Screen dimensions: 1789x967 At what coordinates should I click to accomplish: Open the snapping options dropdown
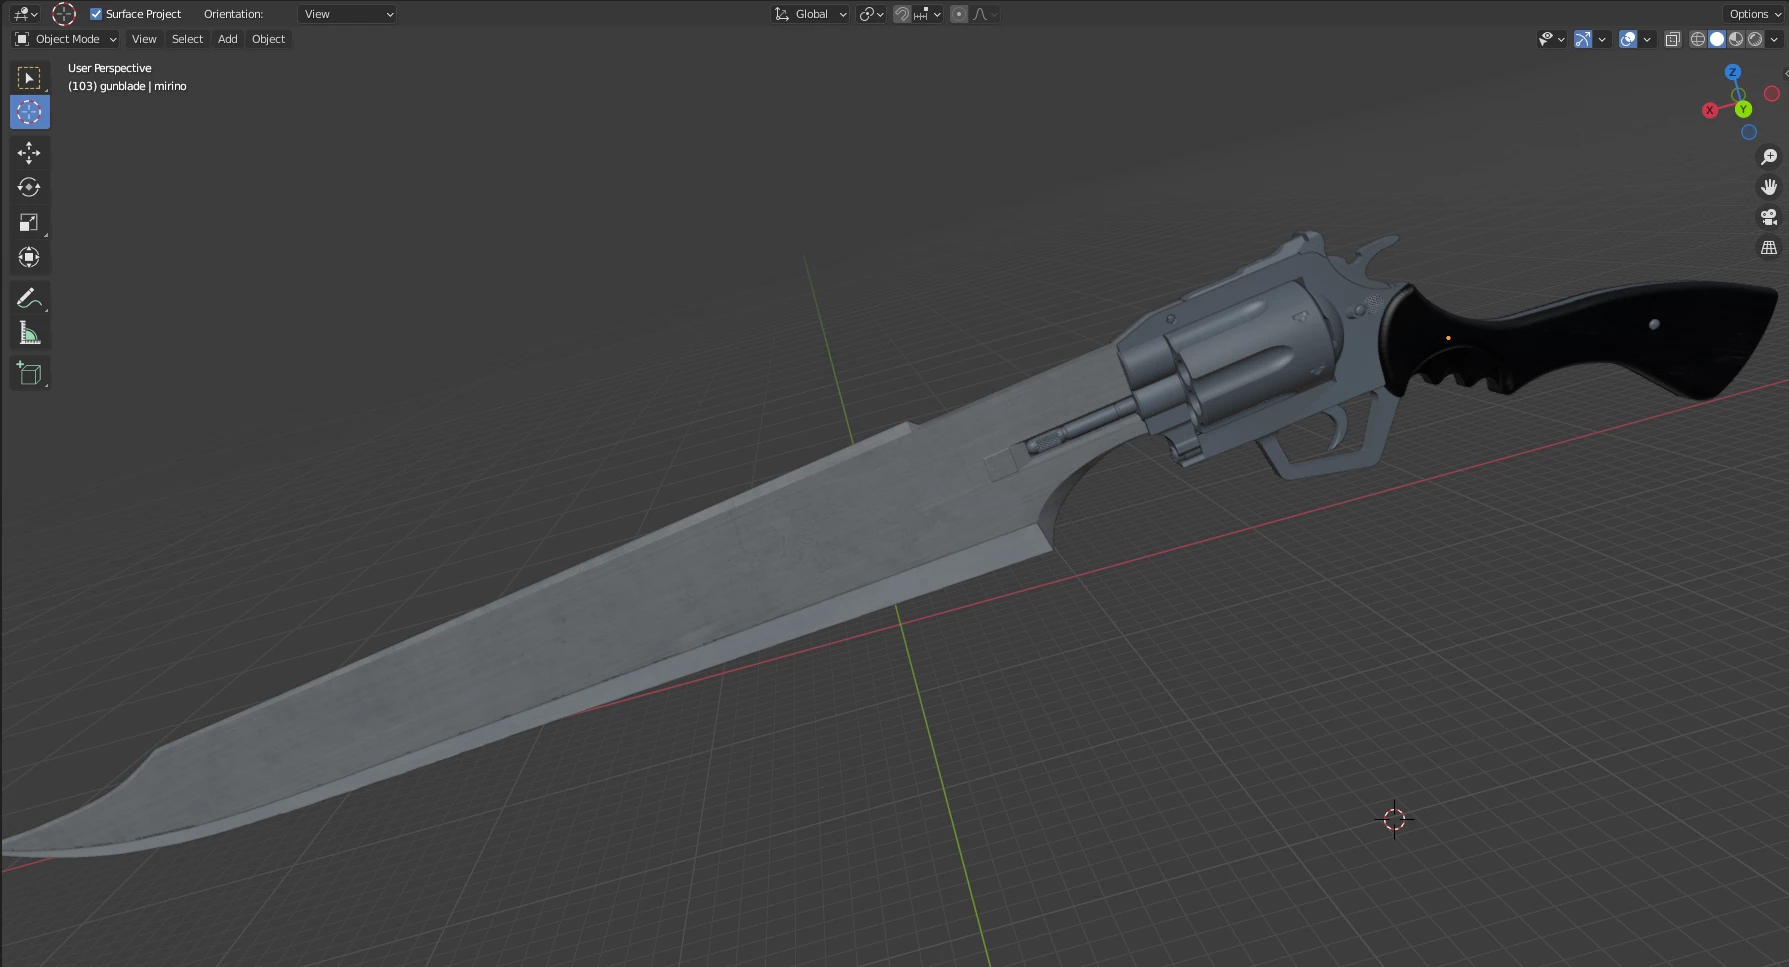927,14
